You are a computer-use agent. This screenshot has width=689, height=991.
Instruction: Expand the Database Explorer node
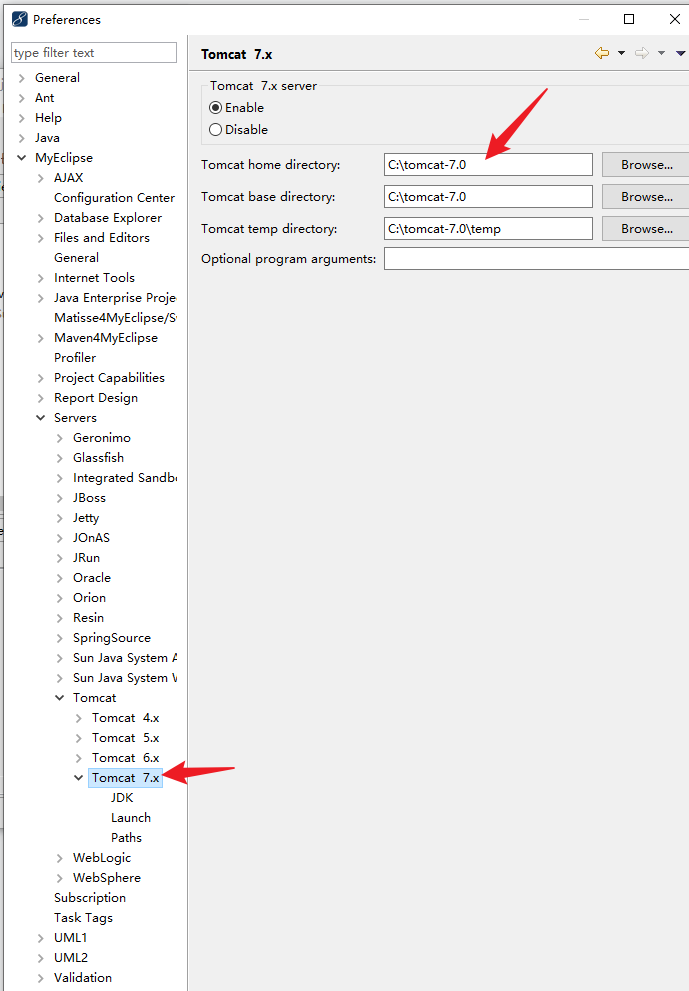point(40,218)
